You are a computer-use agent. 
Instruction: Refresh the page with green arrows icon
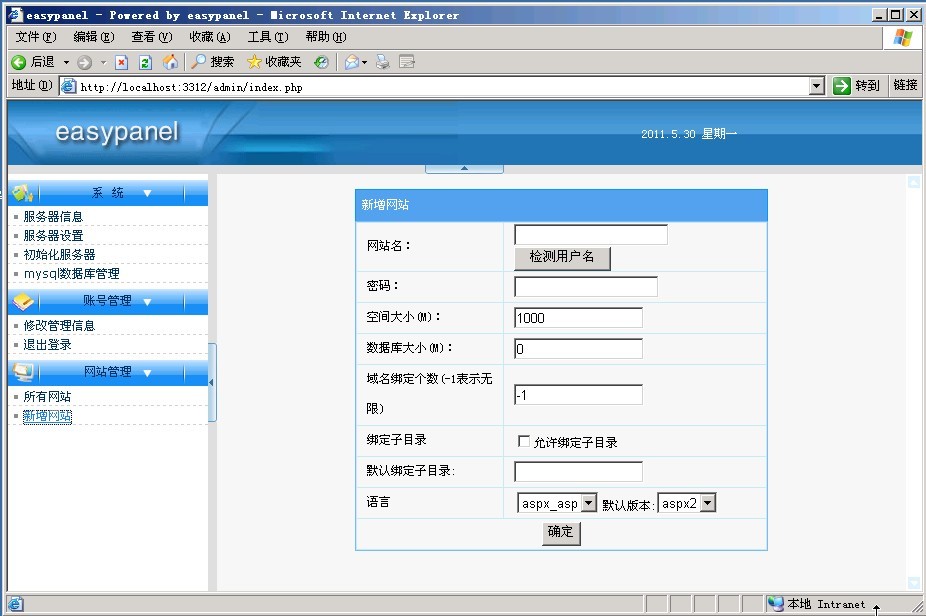[145, 62]
